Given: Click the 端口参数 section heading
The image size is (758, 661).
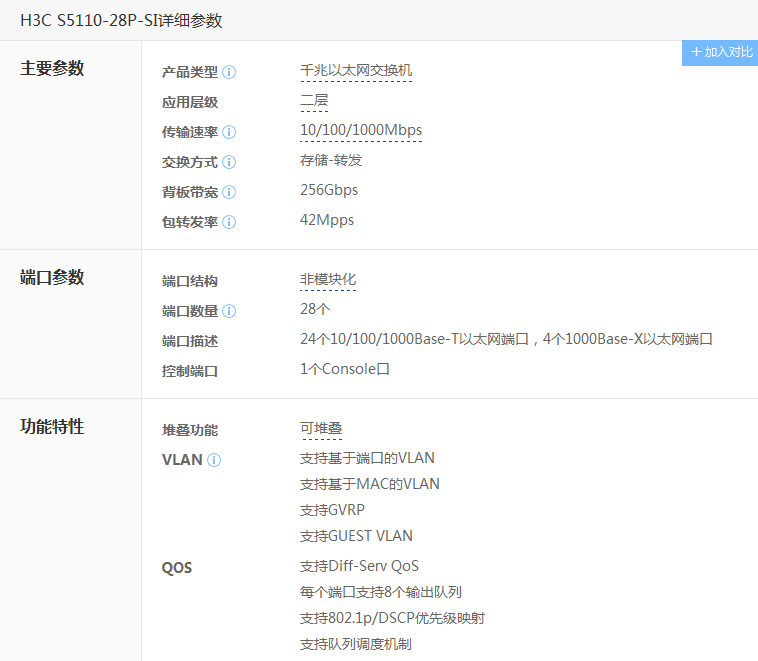Looking at the screenshot, I should (x=52, y=278).
